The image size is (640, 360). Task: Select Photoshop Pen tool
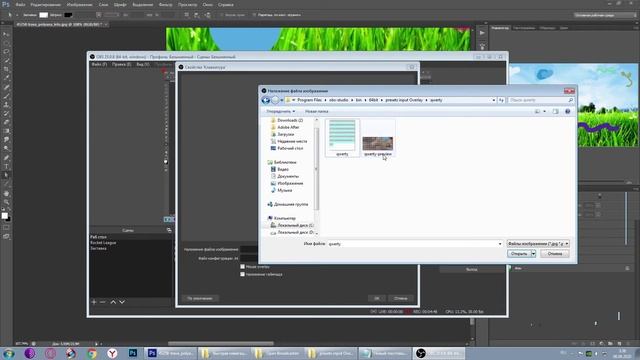pyautogui.click(x=6, y=158)
